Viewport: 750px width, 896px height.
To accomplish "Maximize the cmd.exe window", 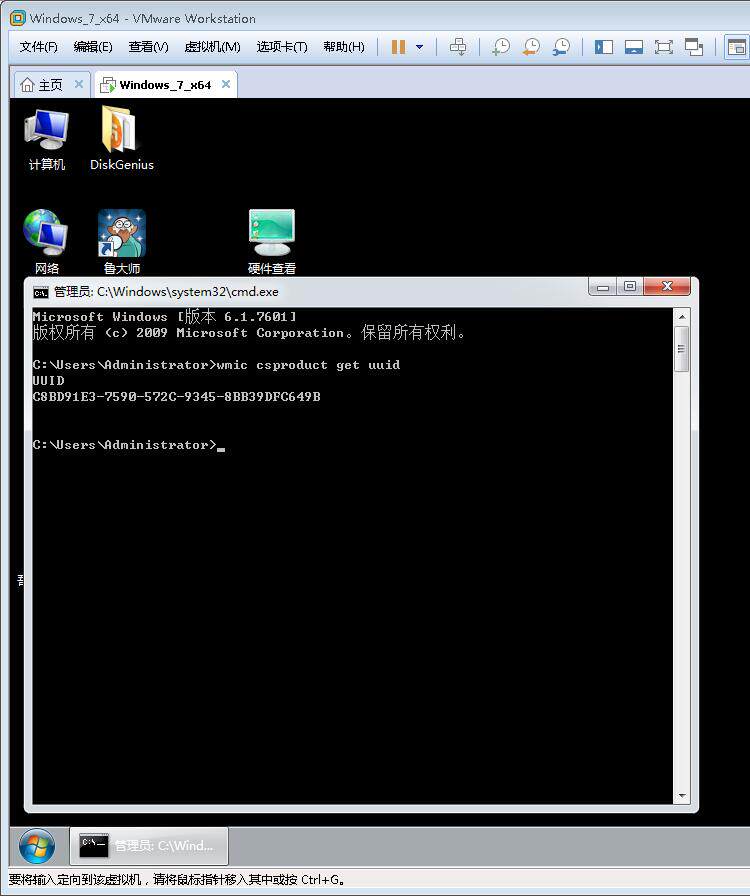I will tap(630, 286).
